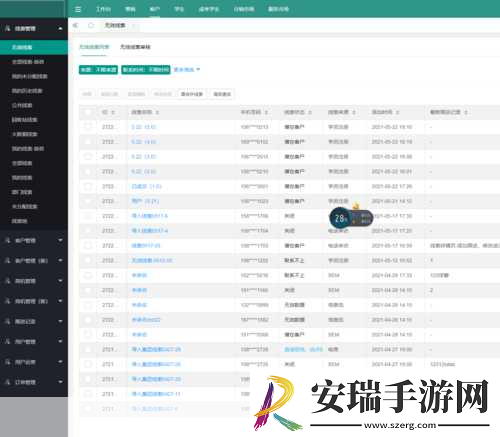Open the blue name link in the first row
This screenshot has width=500, height=437.
[x=144, y=127]
